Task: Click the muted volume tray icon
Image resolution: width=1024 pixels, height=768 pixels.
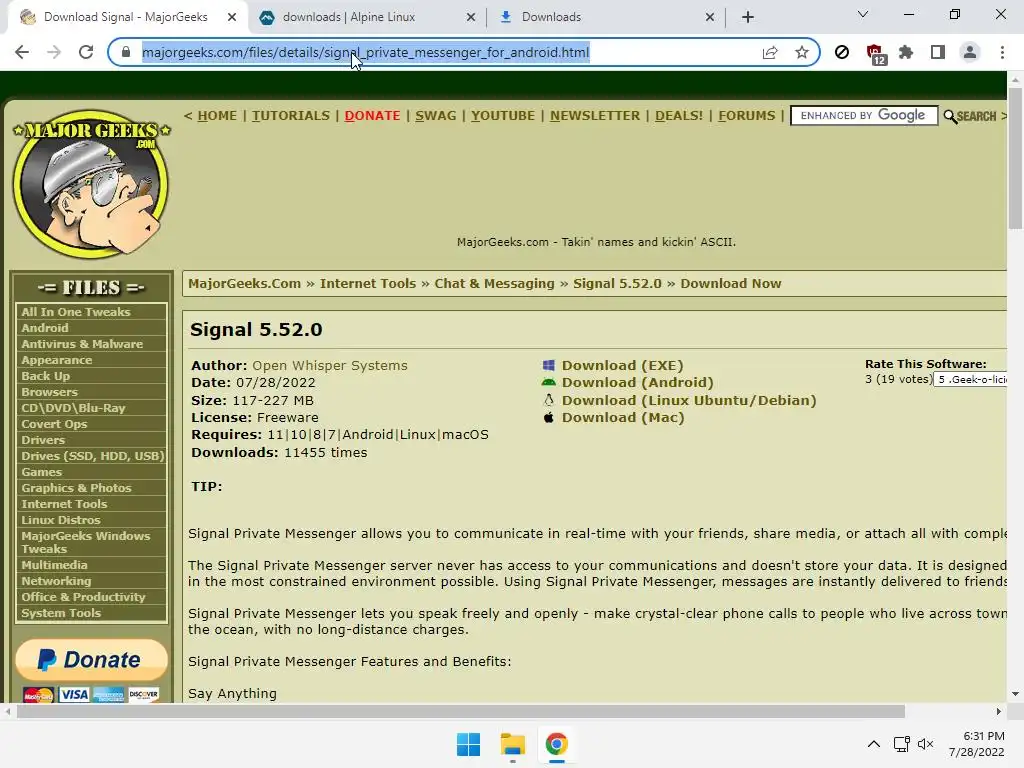Action: click(925, 744)
